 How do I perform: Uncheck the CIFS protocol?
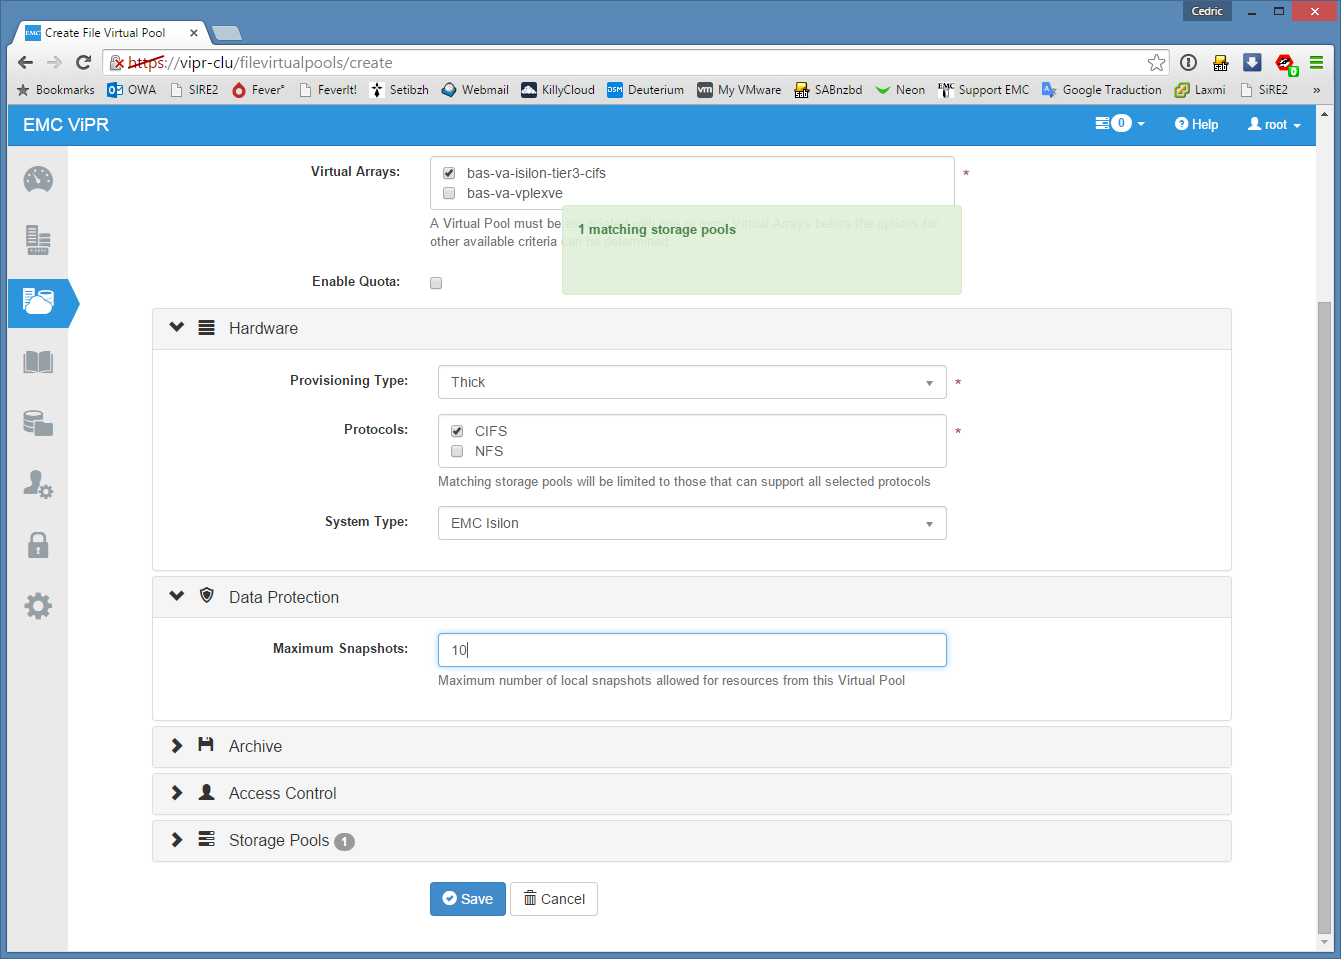point(457,431)
